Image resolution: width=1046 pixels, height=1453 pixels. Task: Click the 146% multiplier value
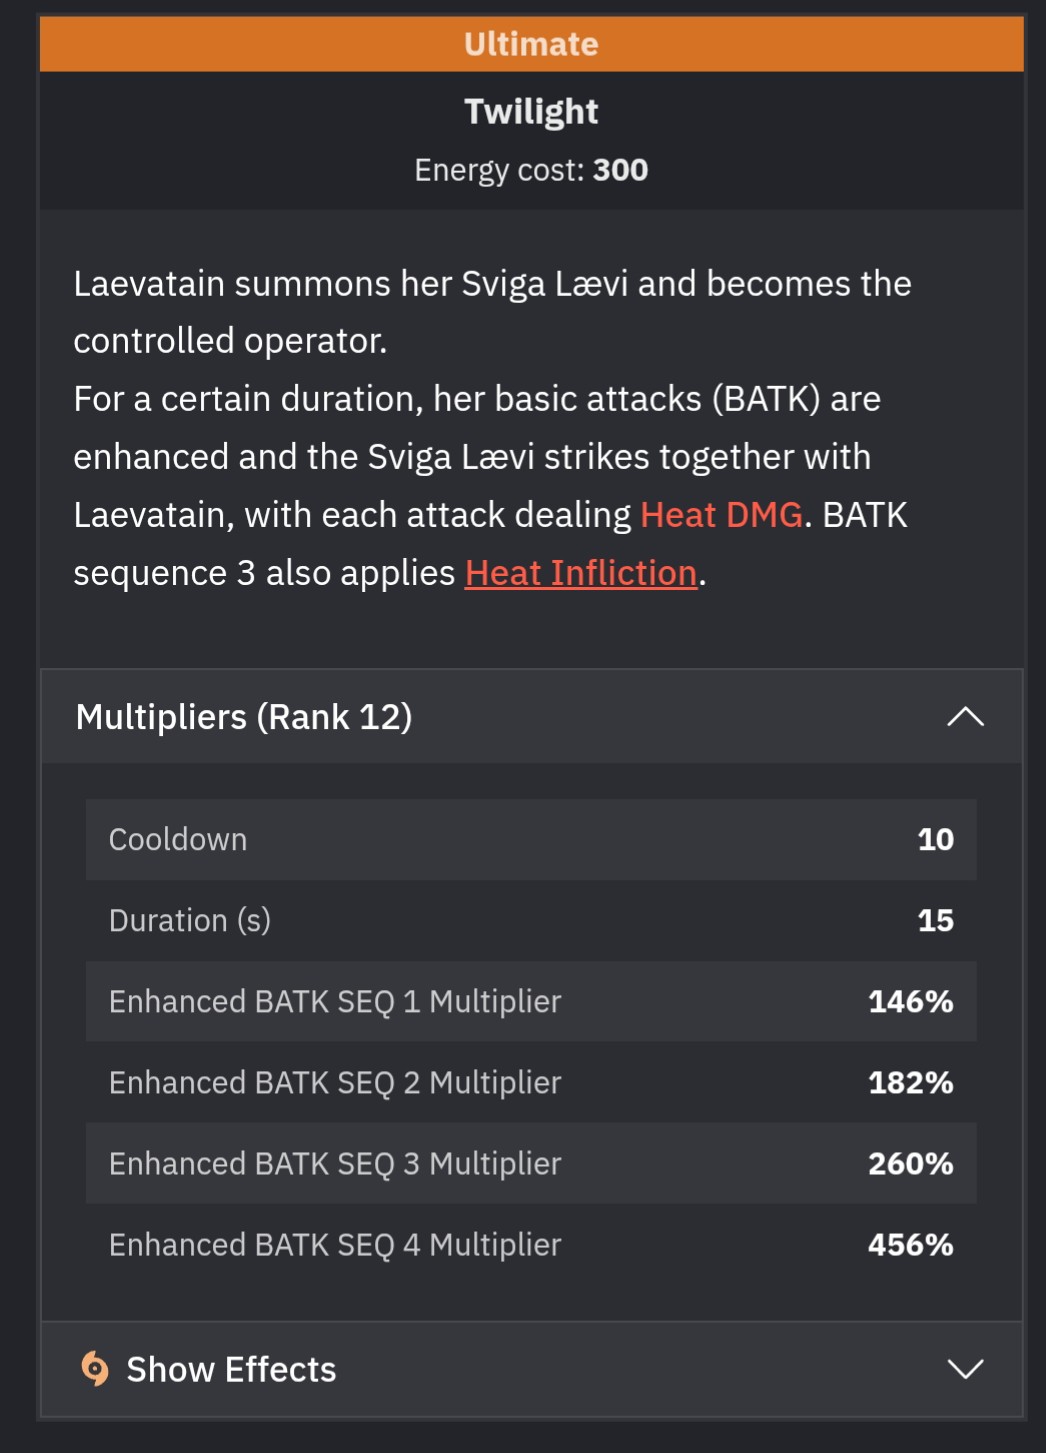pyautogui.click(x=910, y=1001)
